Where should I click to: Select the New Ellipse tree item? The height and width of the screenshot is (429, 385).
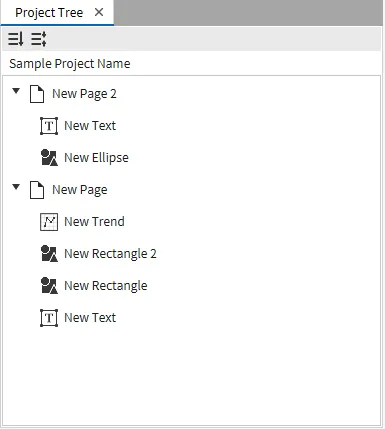point(96,158)
